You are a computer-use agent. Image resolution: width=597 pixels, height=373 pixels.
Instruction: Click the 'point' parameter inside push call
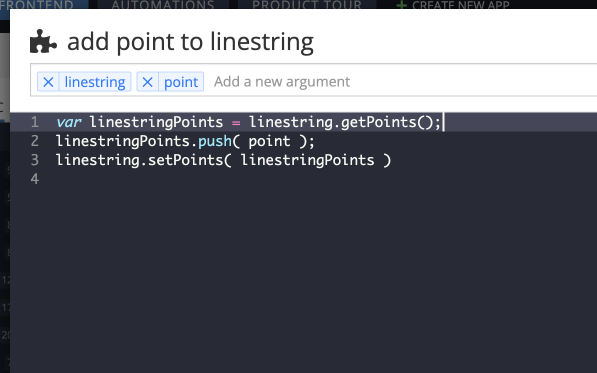tap(269, 141)
